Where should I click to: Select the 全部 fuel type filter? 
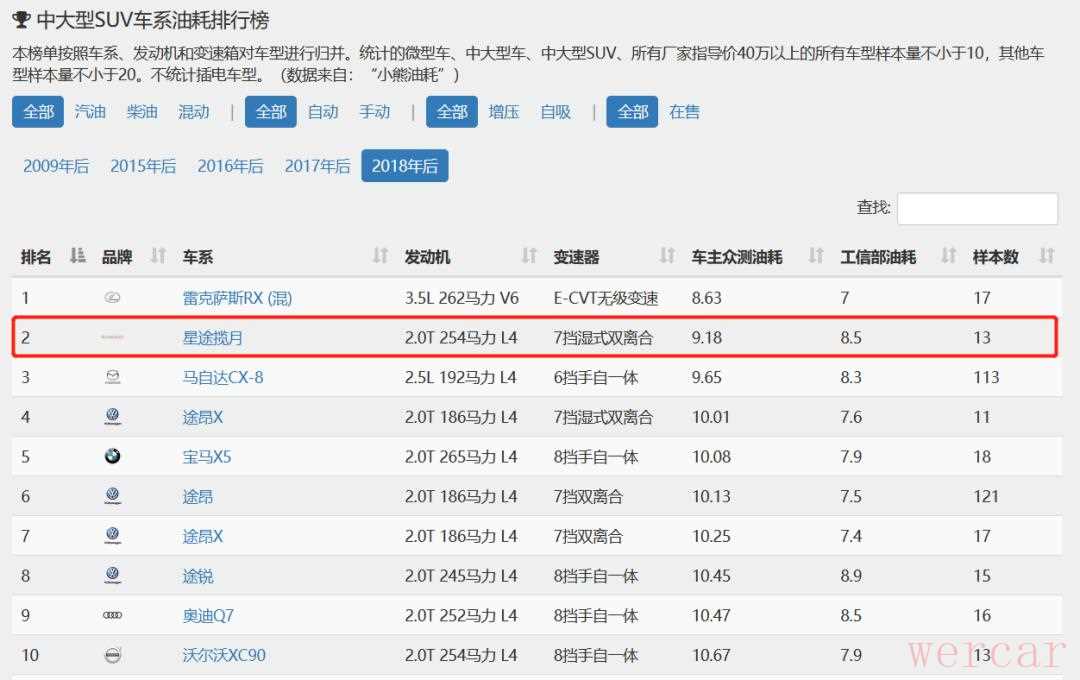click(x=38, y=112)
